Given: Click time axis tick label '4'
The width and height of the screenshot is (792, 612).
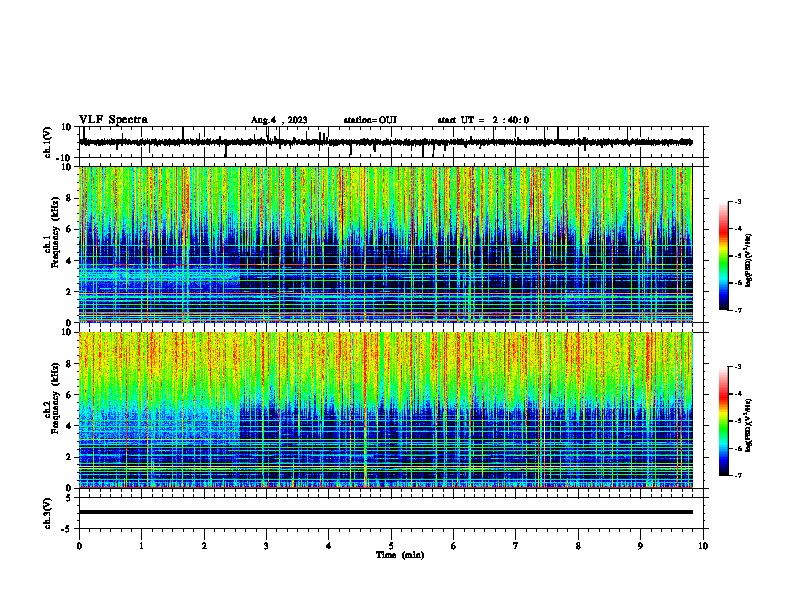Looking at the screenshot, I should pos(329,546).
